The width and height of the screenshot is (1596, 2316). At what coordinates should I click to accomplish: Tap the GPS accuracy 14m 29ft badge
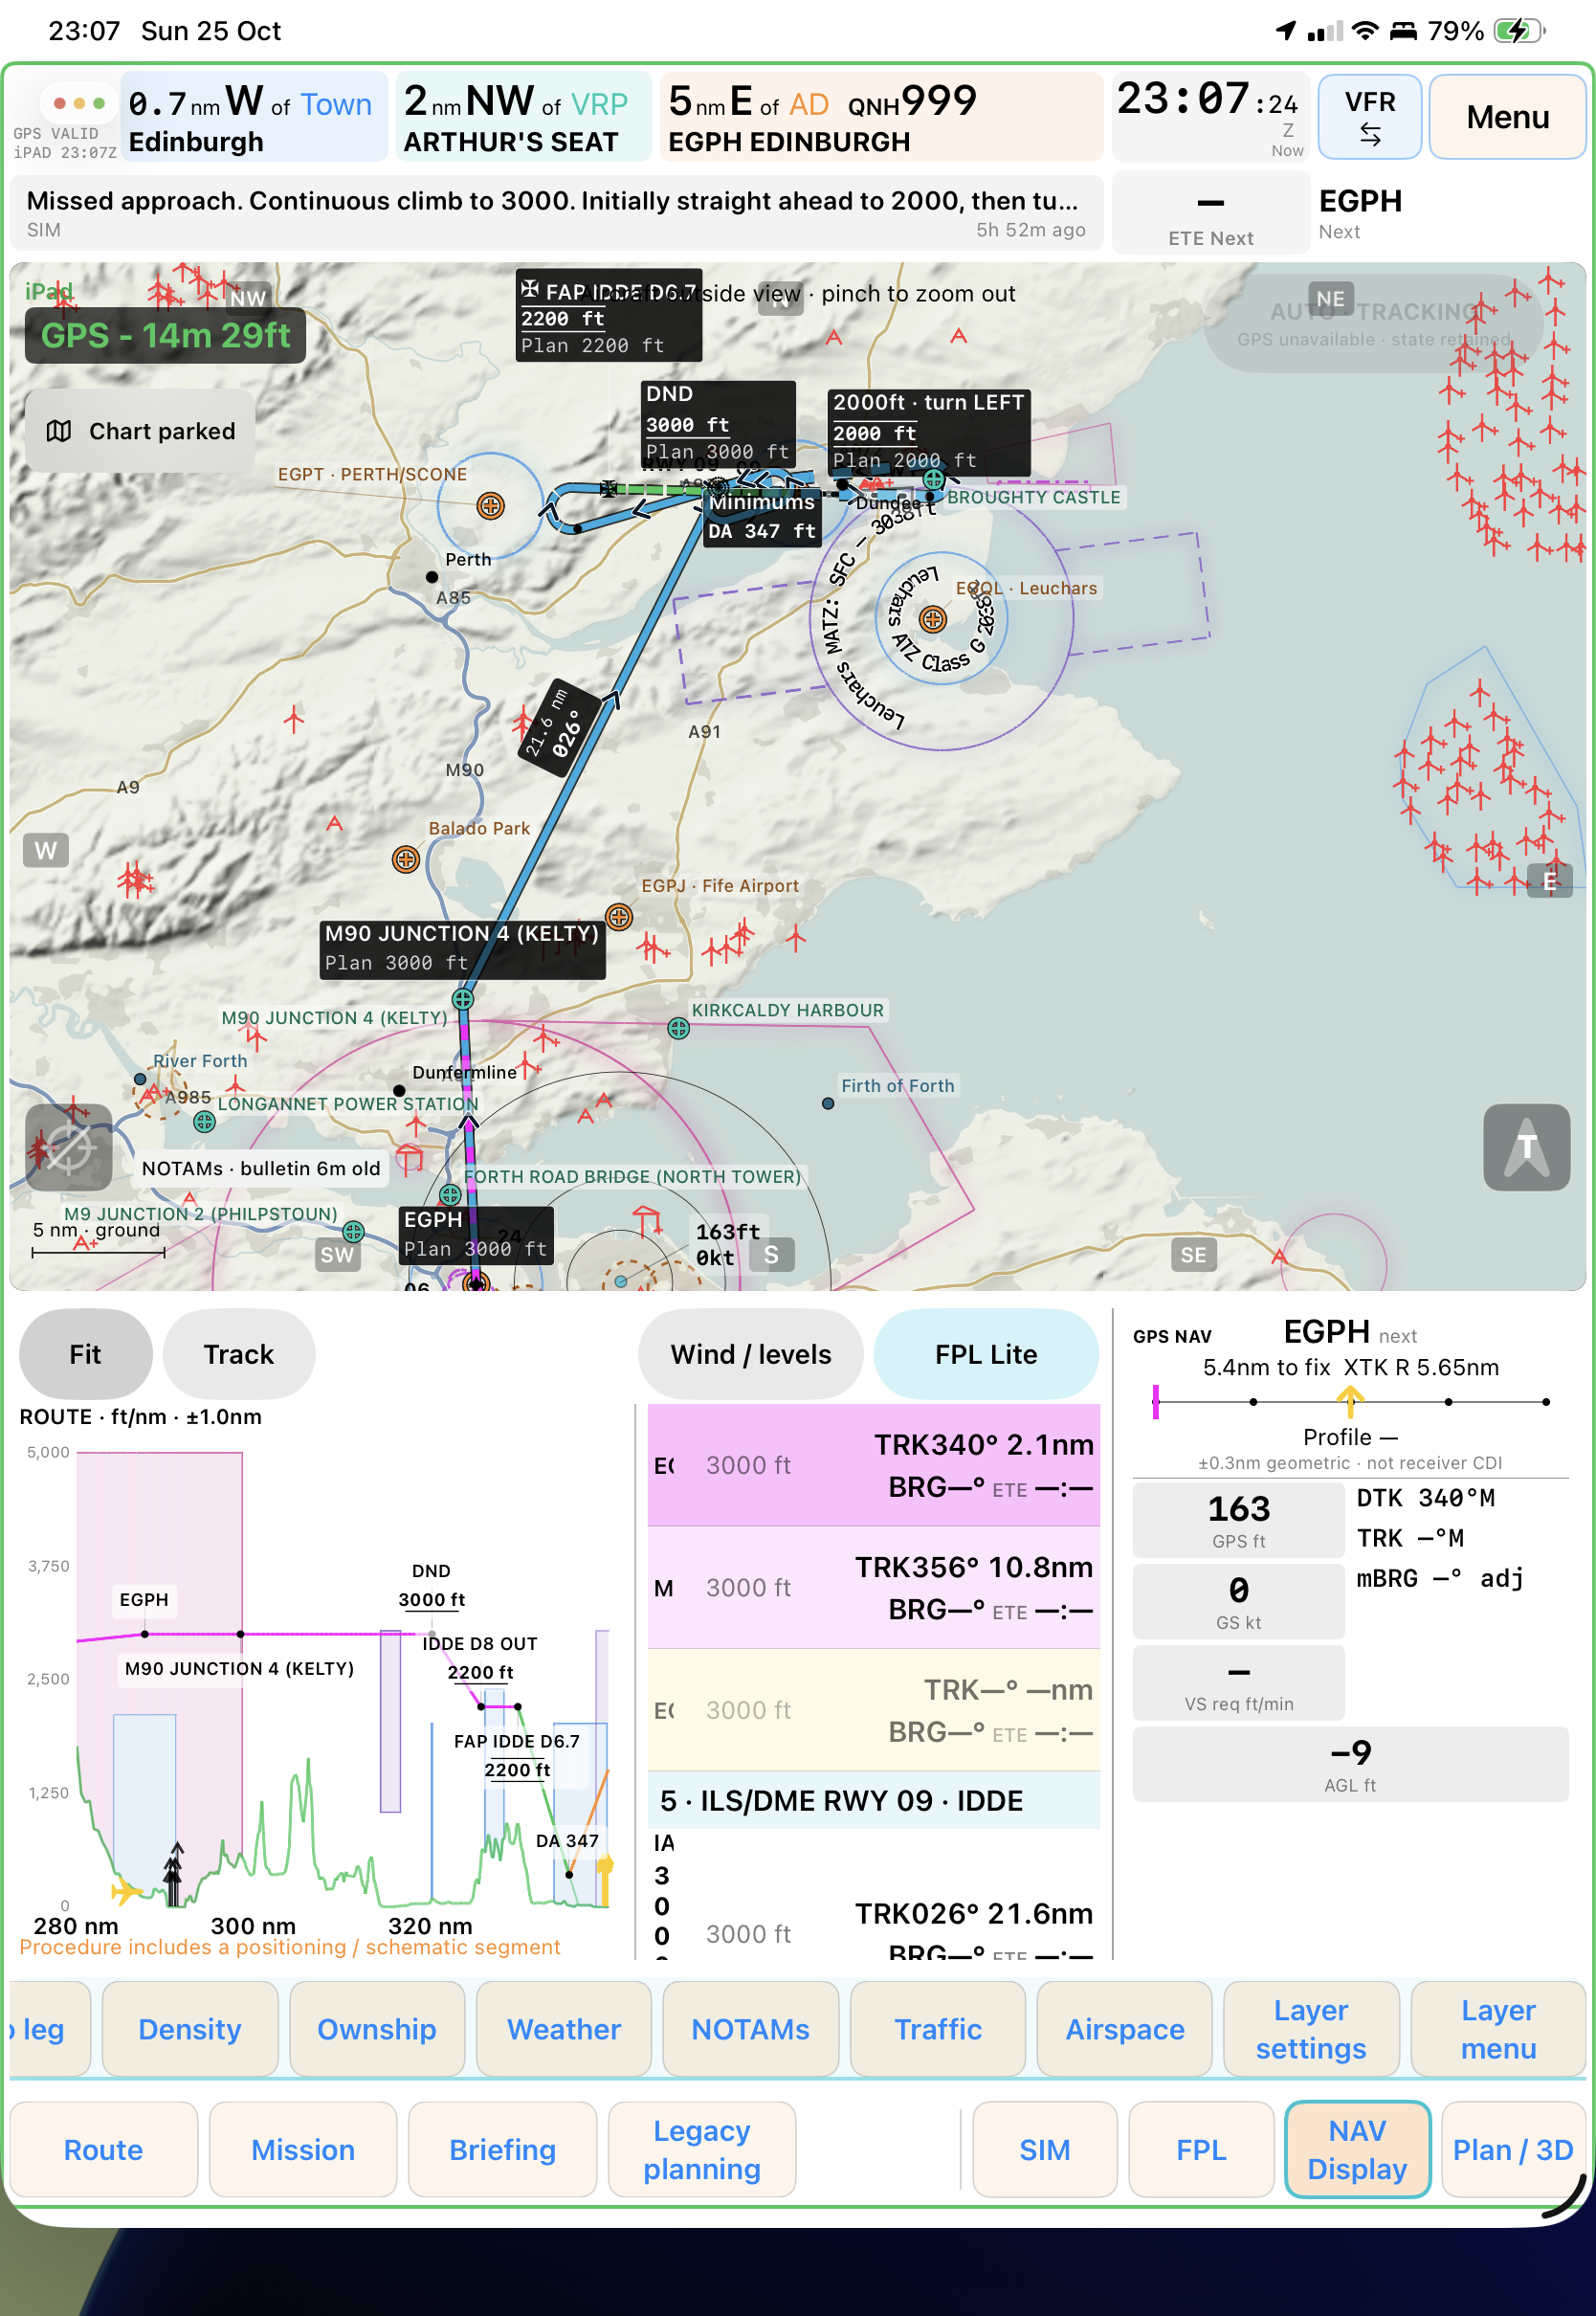click(165, 335)
